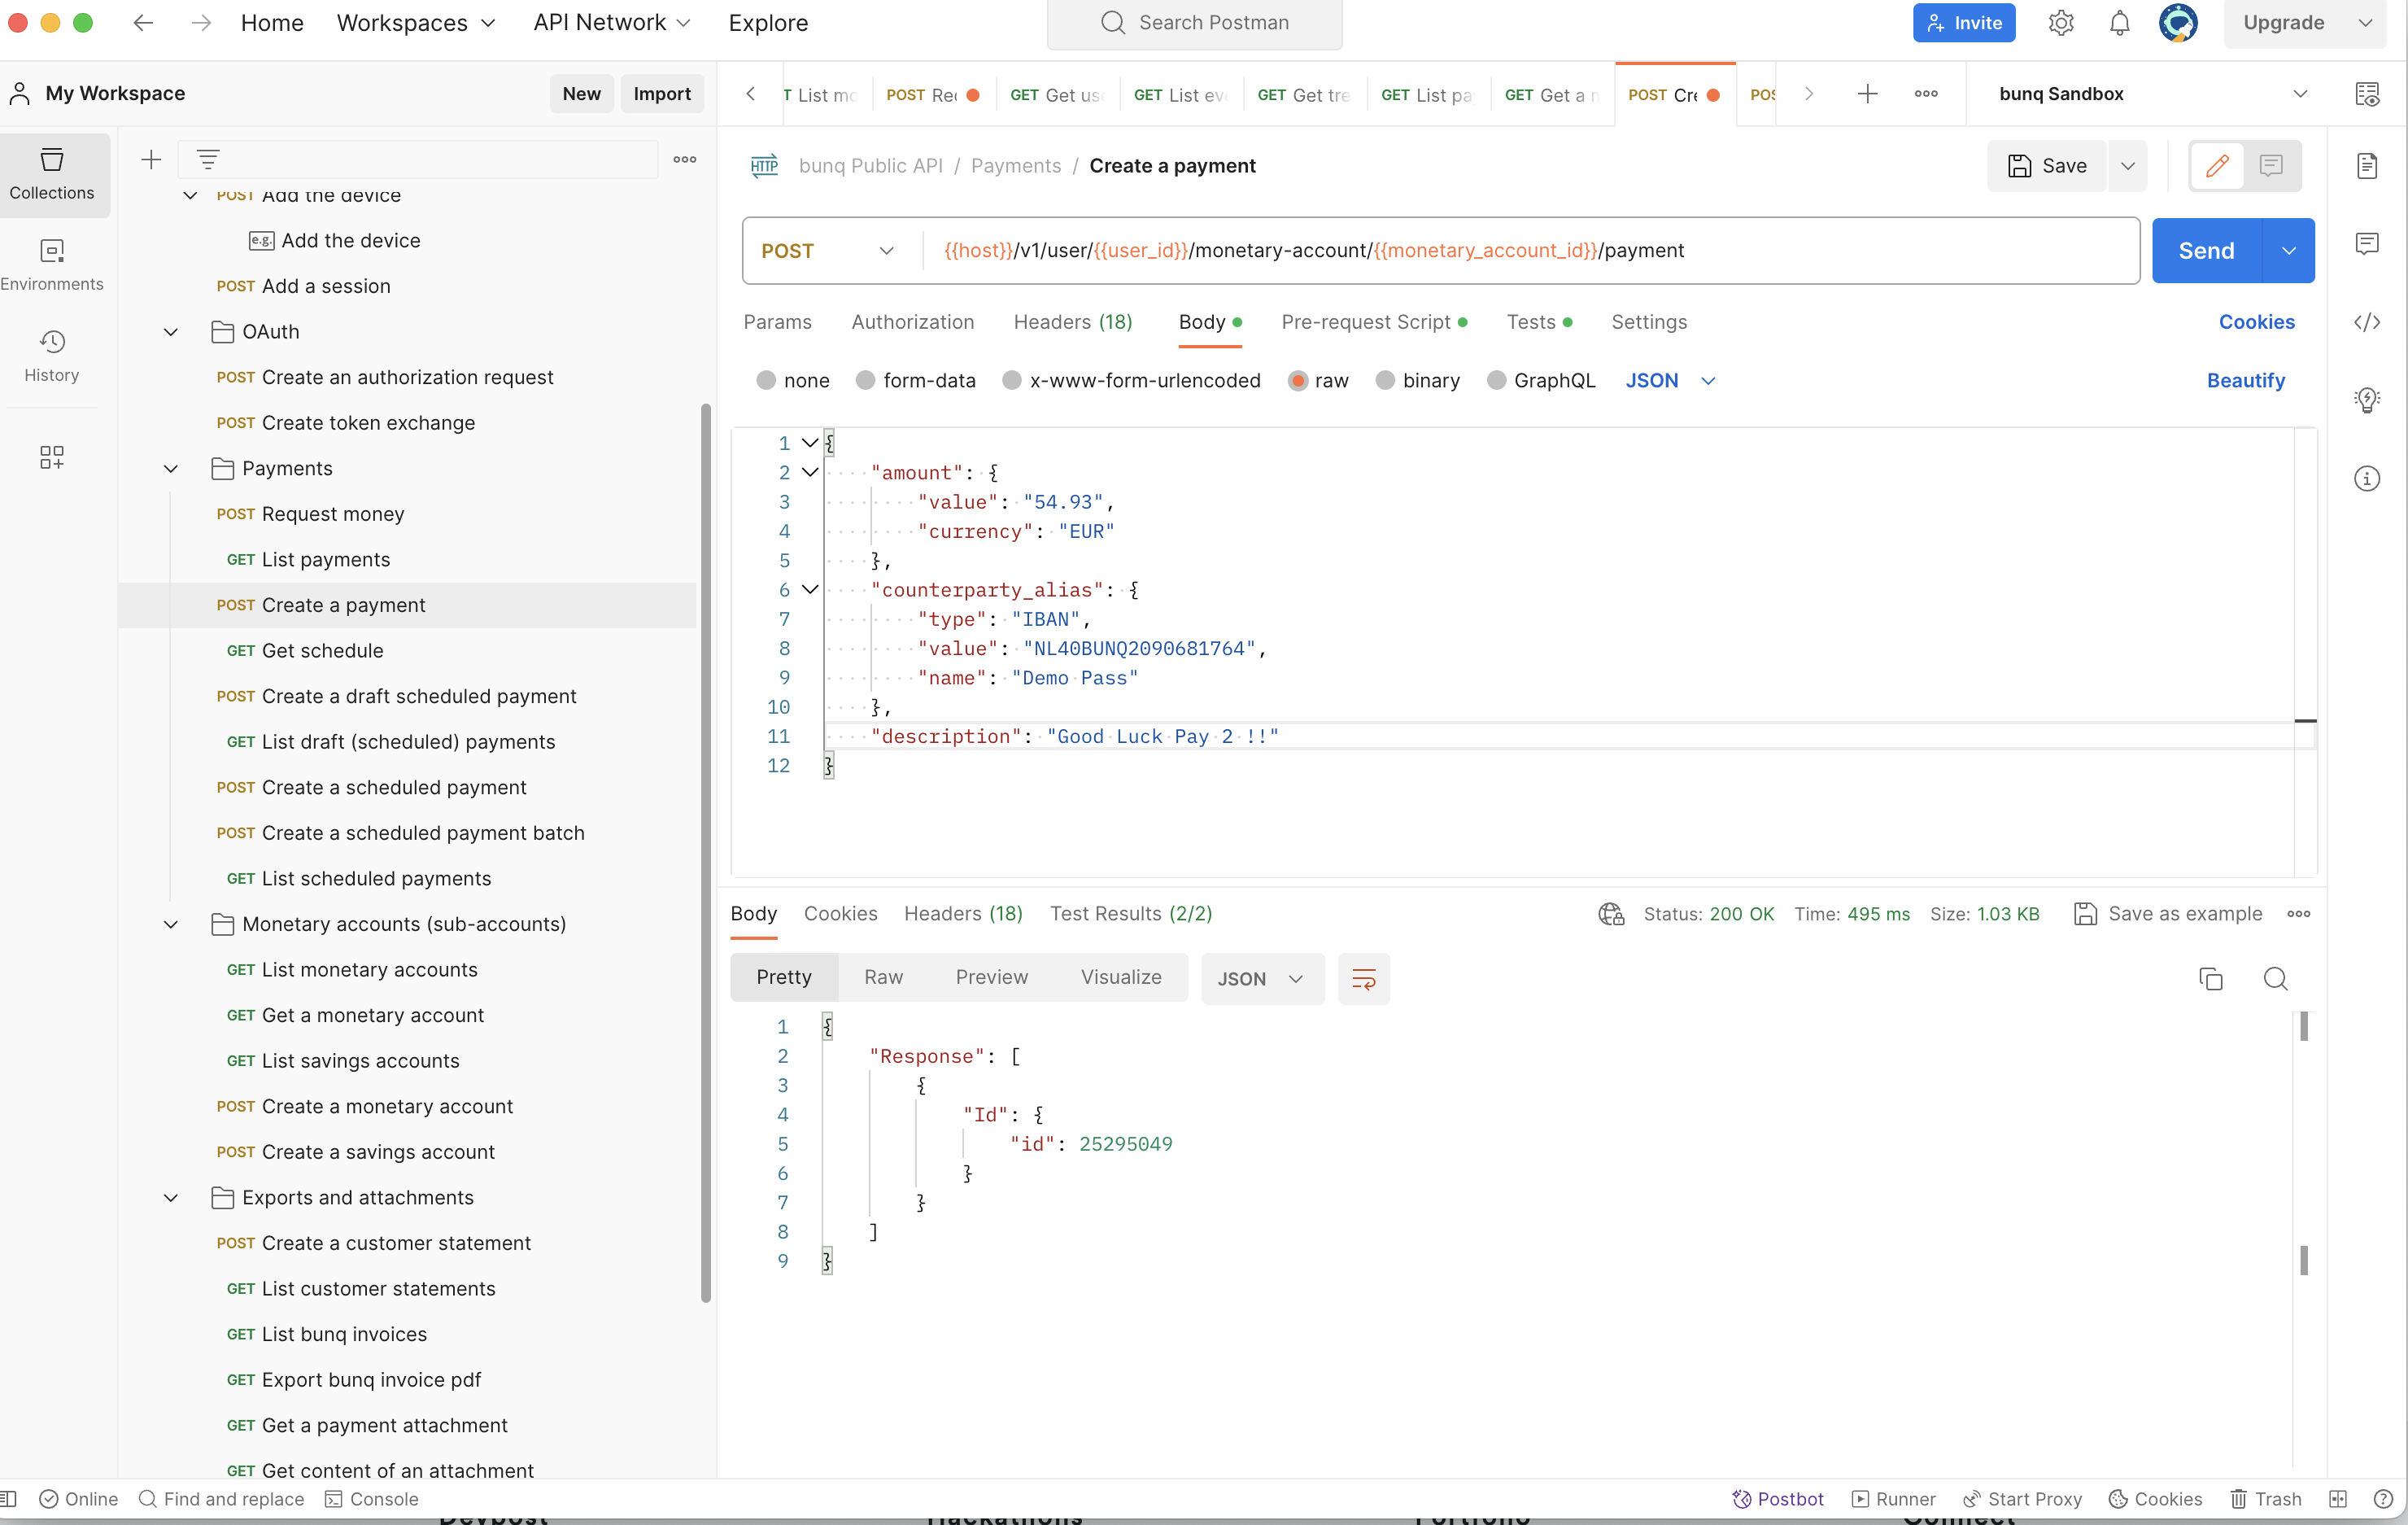Open the request body JSON language dropdown
The width and height of the screenshot is (2408, 1525).
pos(1671,381)
